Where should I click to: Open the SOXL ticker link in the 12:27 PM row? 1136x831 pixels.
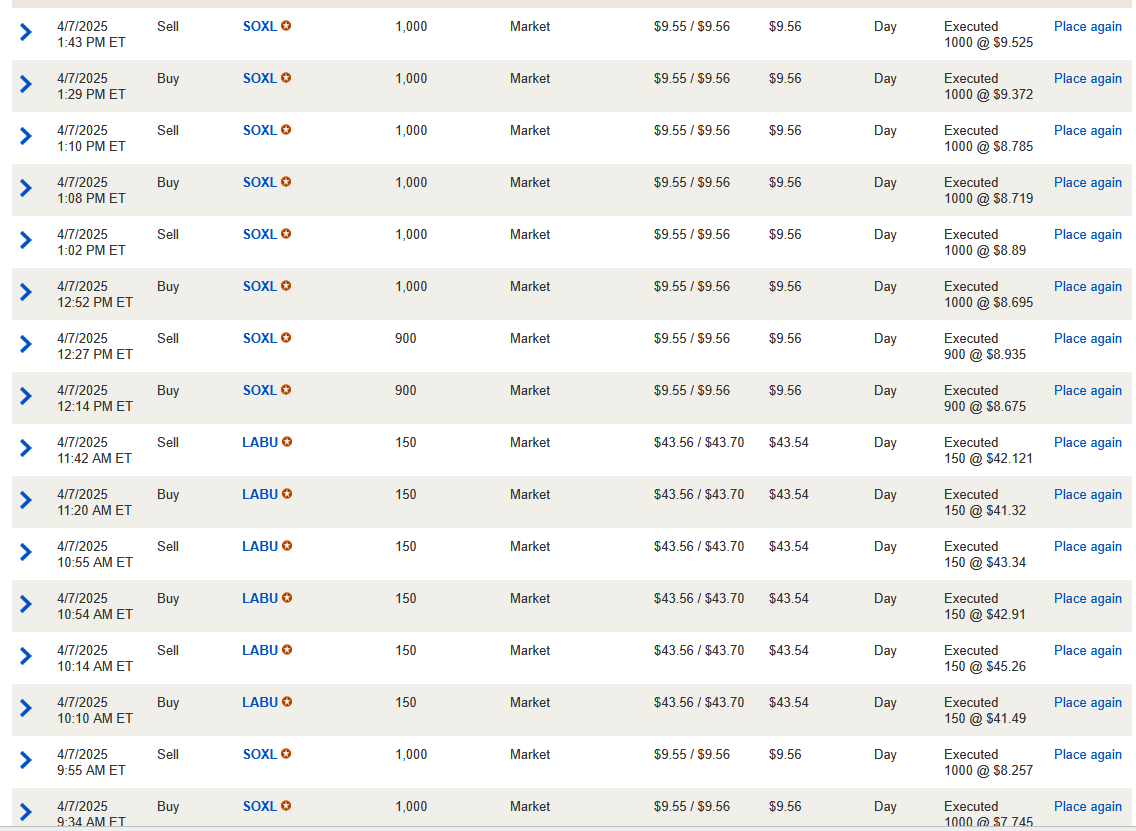(x=259, y=338)
